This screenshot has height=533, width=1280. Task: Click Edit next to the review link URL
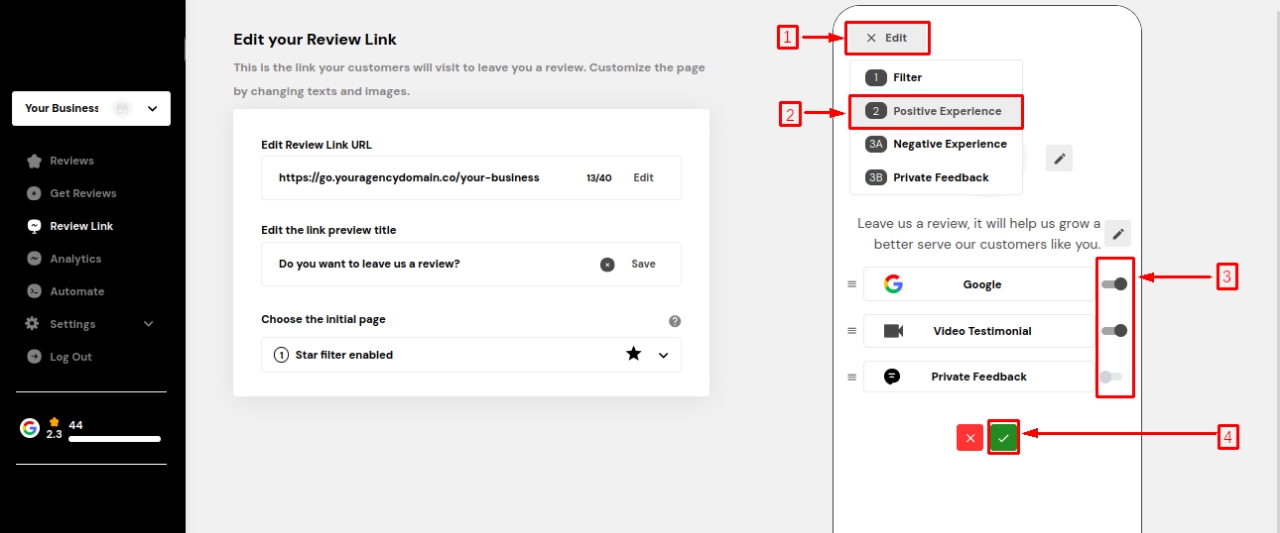(643, 178)
